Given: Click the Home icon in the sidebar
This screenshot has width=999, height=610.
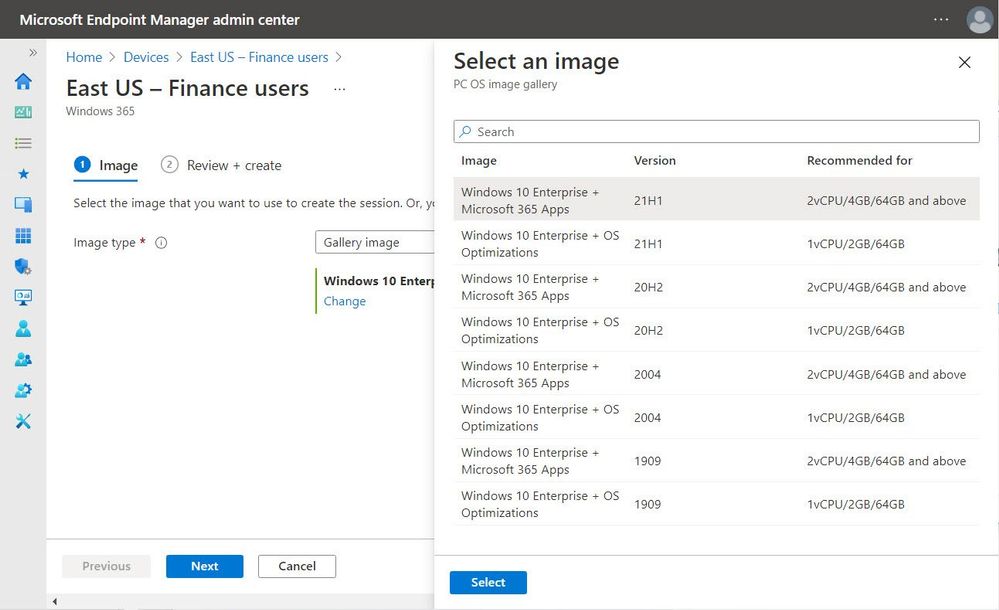Looking at the screenshot, I should [23, 82].
